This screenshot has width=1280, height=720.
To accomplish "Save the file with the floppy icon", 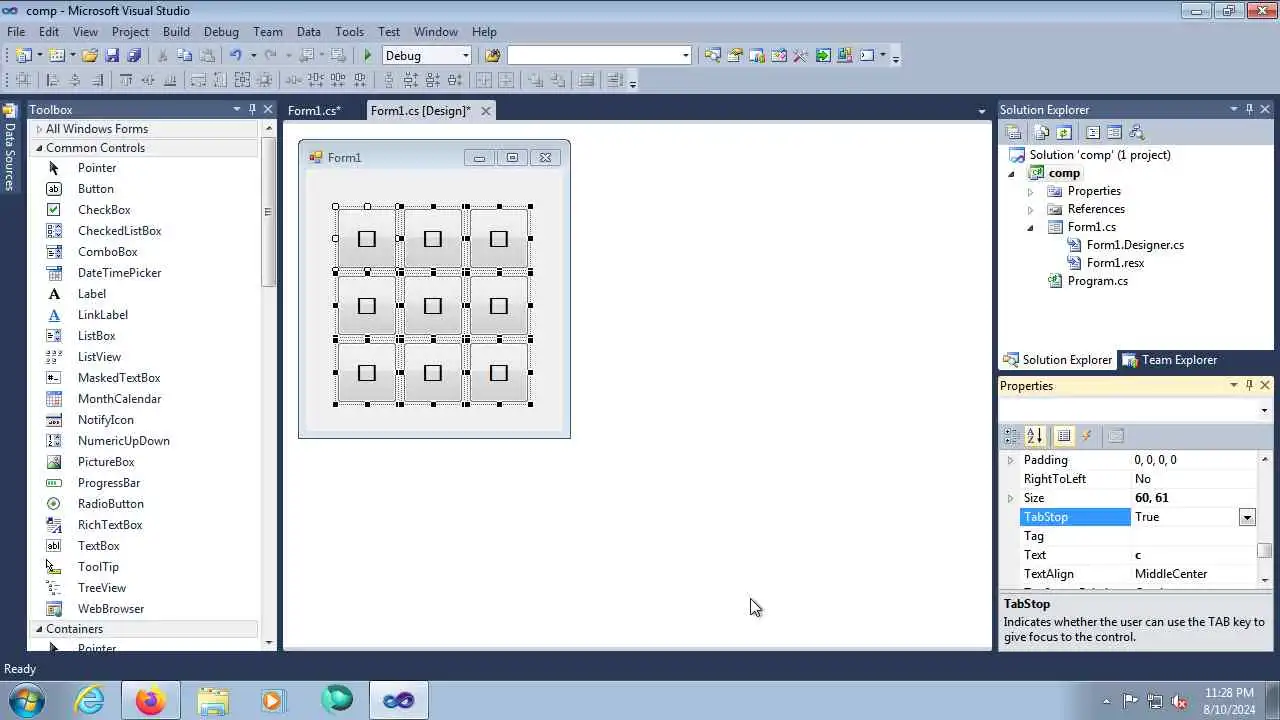I will pyautogui.click(x=112, y=56).
